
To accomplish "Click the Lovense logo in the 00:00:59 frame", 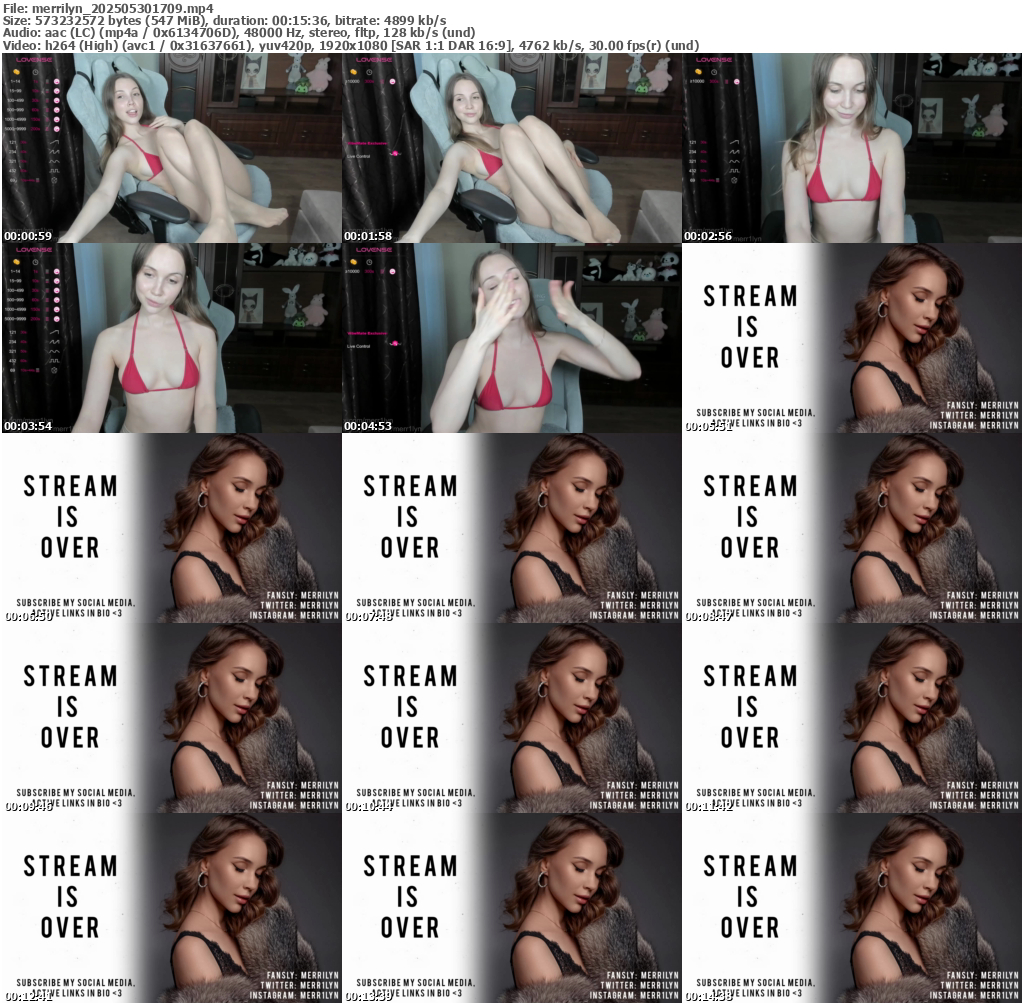I will (x=33, y=60).
